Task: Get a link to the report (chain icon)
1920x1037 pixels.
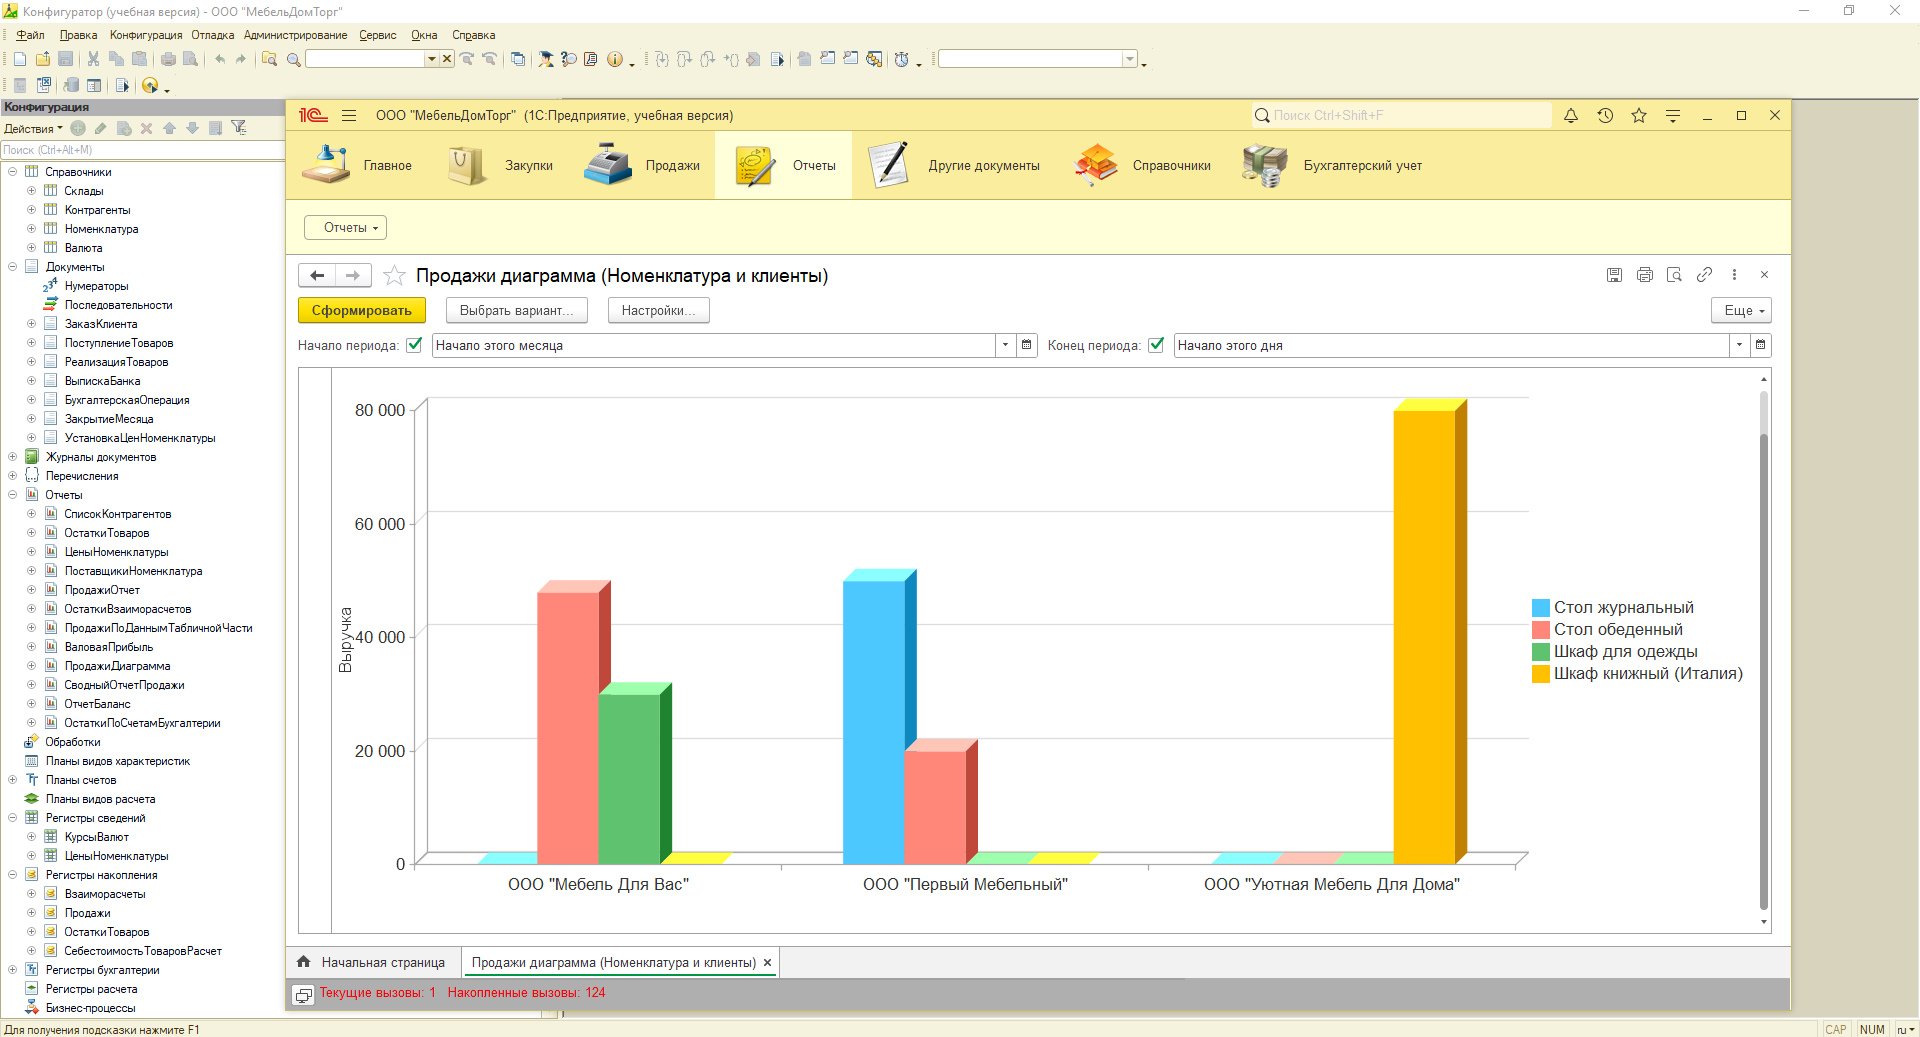Action: point(1704,275)
